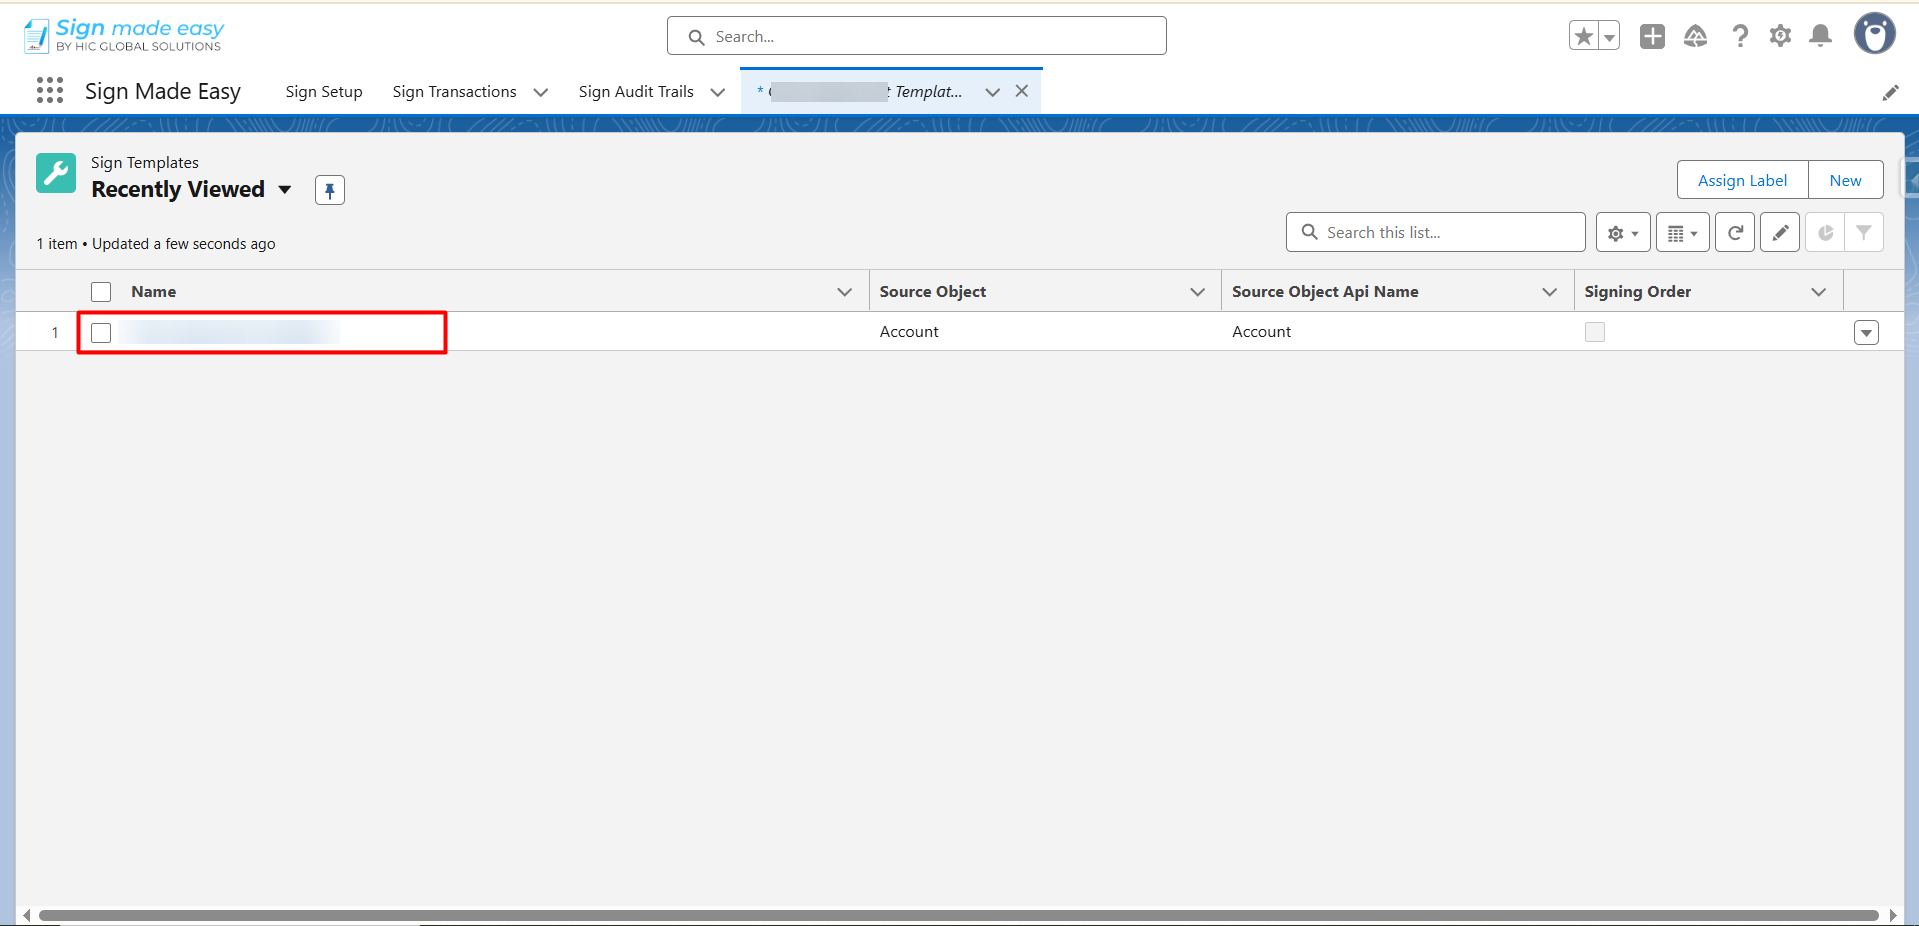Open the Setup gear icon
The width and height of the screenshot is (1919, 926).
click(1780, 36)
